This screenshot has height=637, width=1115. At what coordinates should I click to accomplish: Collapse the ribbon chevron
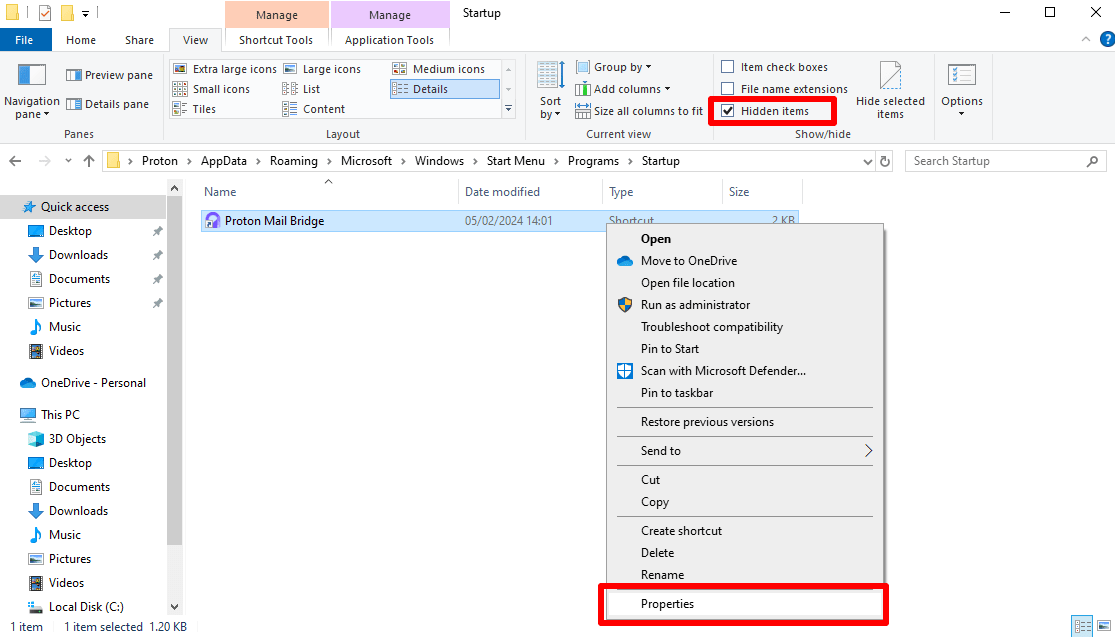pyautogui.click(x=1086, y=40)
